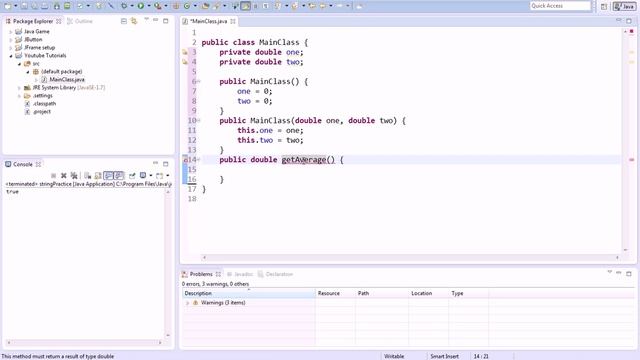Switch to the Outline tab
Viewport: 640px width, 360px height.
tap(80, 21)
